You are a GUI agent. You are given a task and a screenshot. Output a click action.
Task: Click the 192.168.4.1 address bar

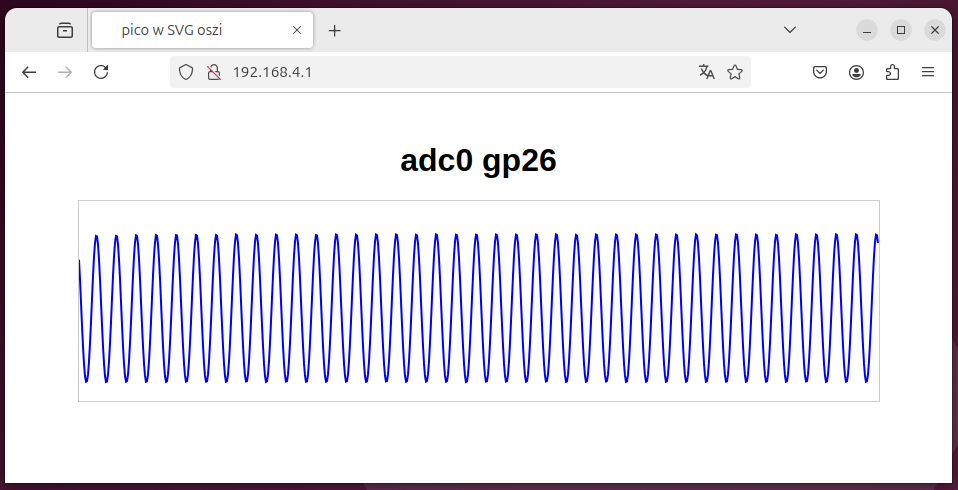450,72
